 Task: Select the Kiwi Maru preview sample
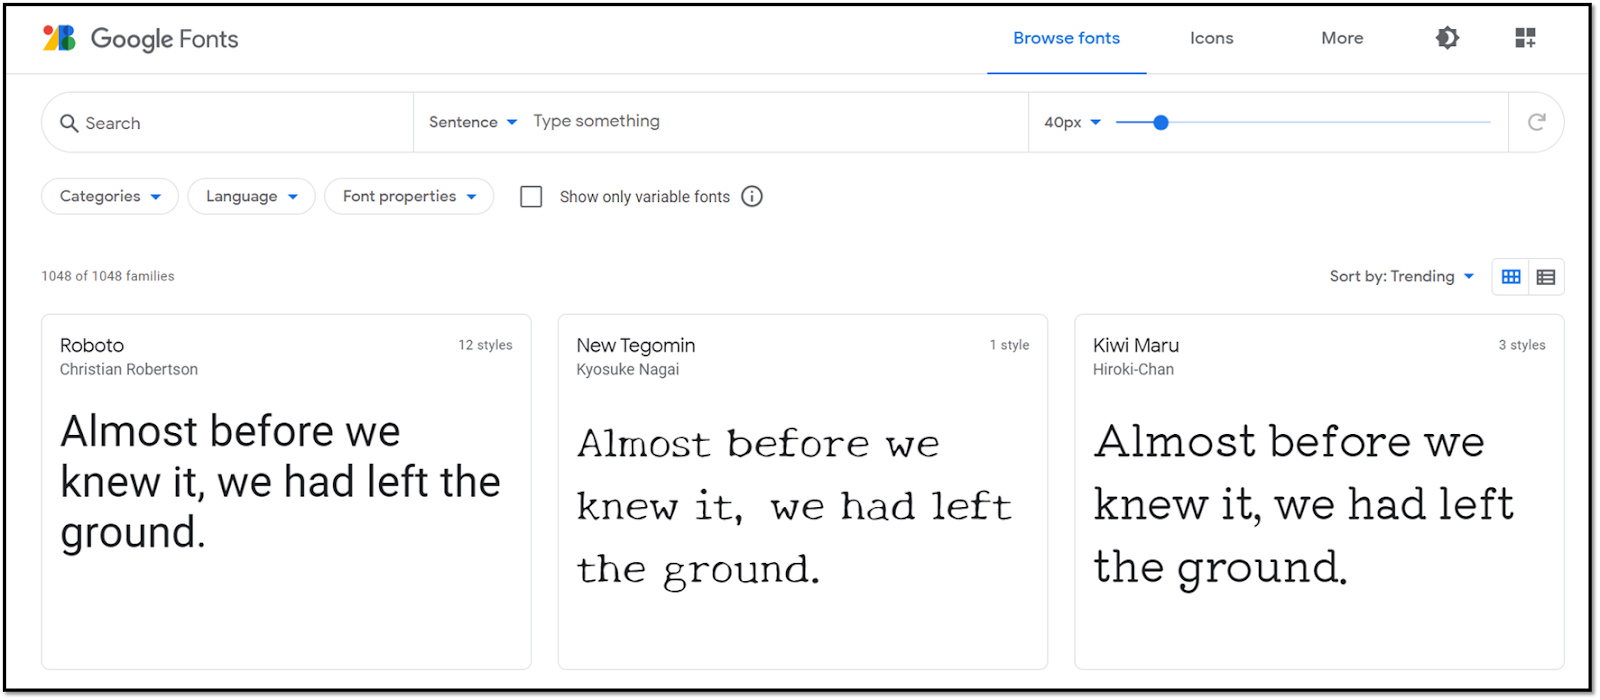pos(1303,505)
